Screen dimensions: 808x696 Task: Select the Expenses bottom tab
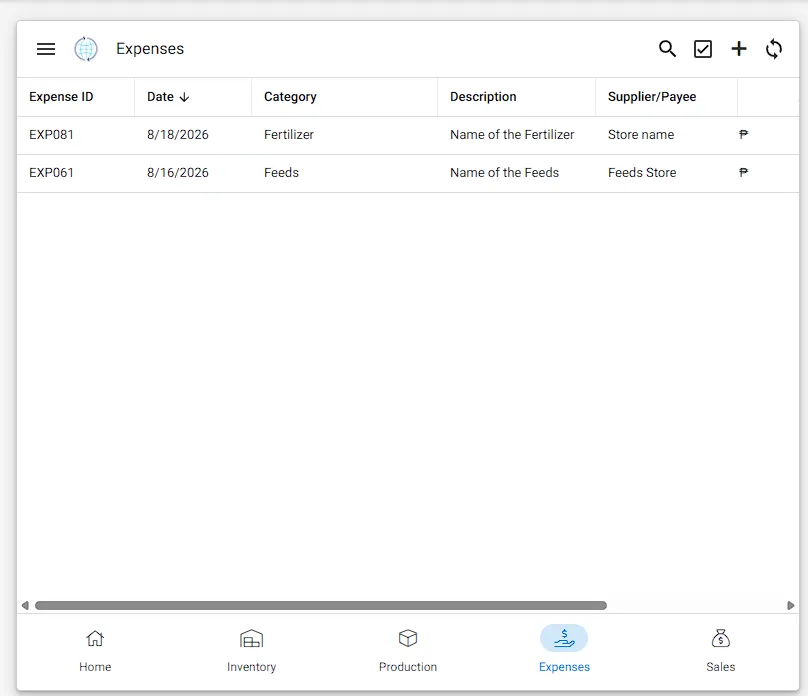click(564, 651)
